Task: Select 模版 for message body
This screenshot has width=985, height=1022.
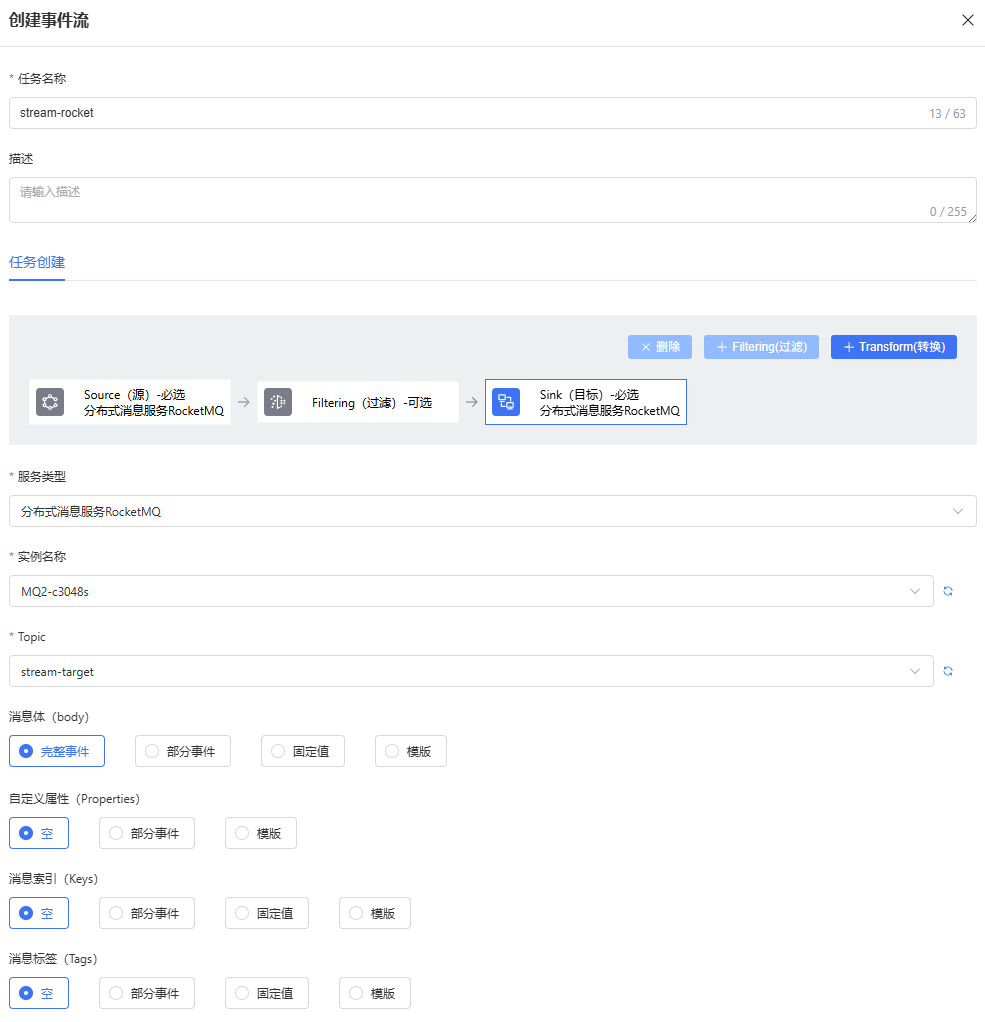Action: [x=411, y=752]
